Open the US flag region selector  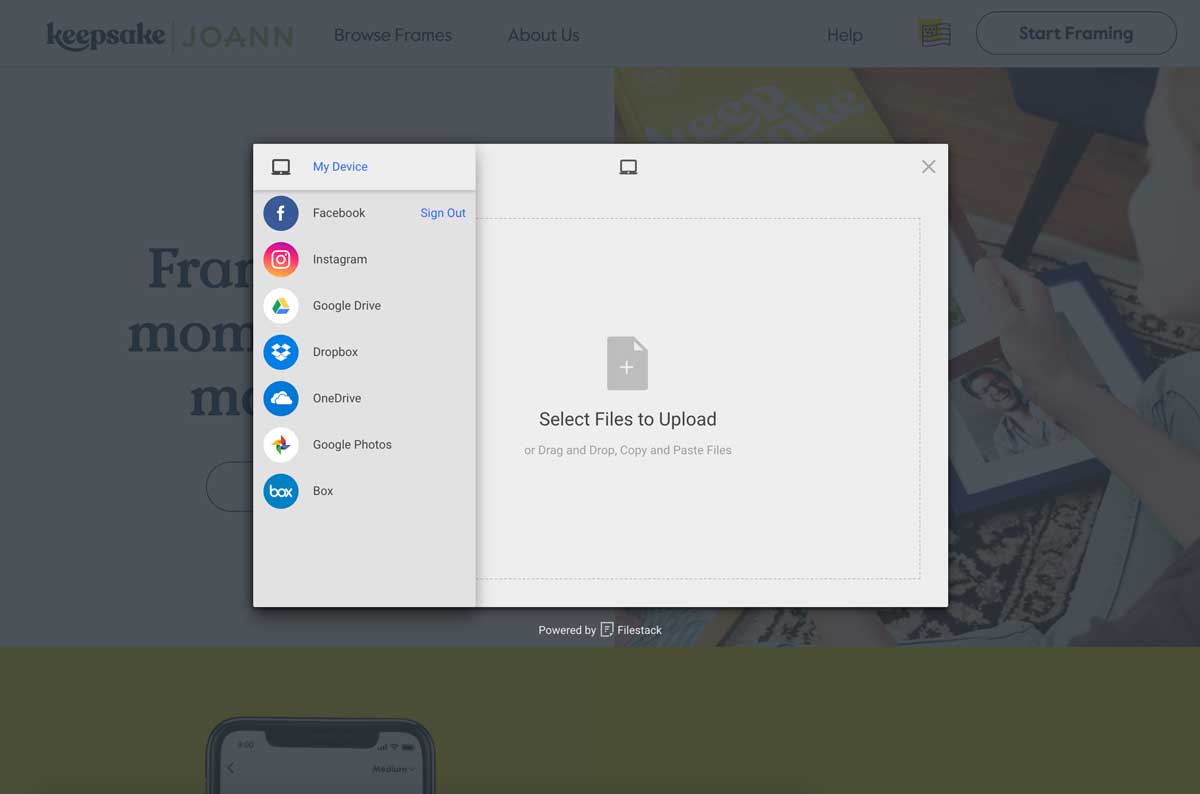(x=935, y=34)
